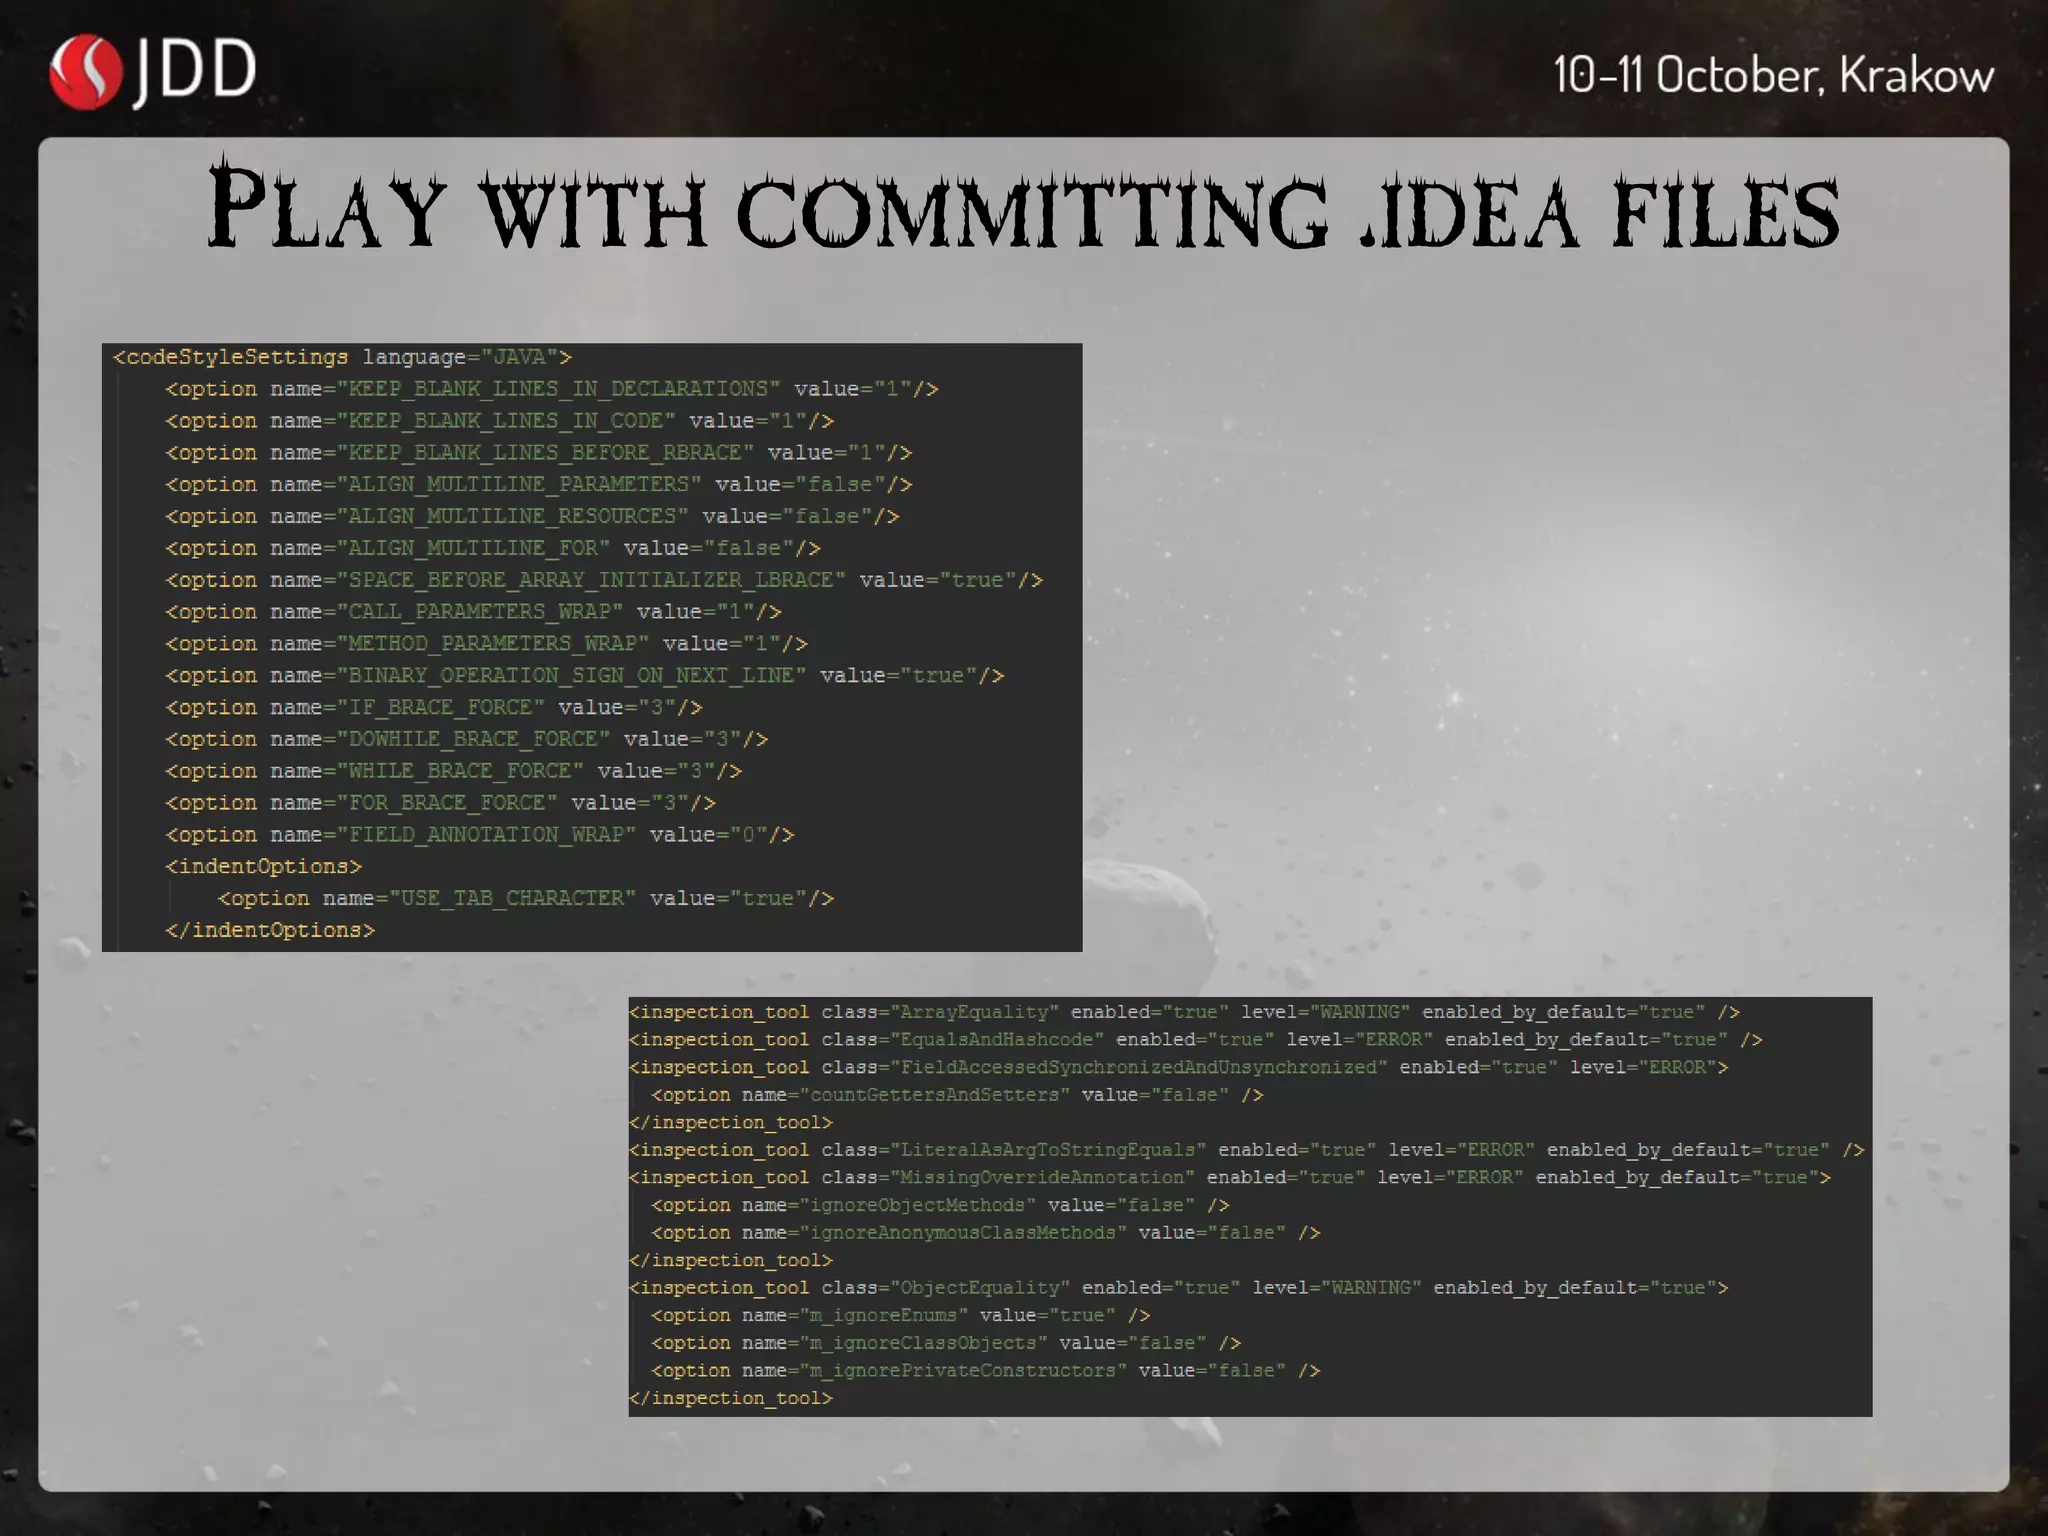Click the red JDD logo icon
Viewport: 2048px width, 1536px height.
tap(86, 72)
